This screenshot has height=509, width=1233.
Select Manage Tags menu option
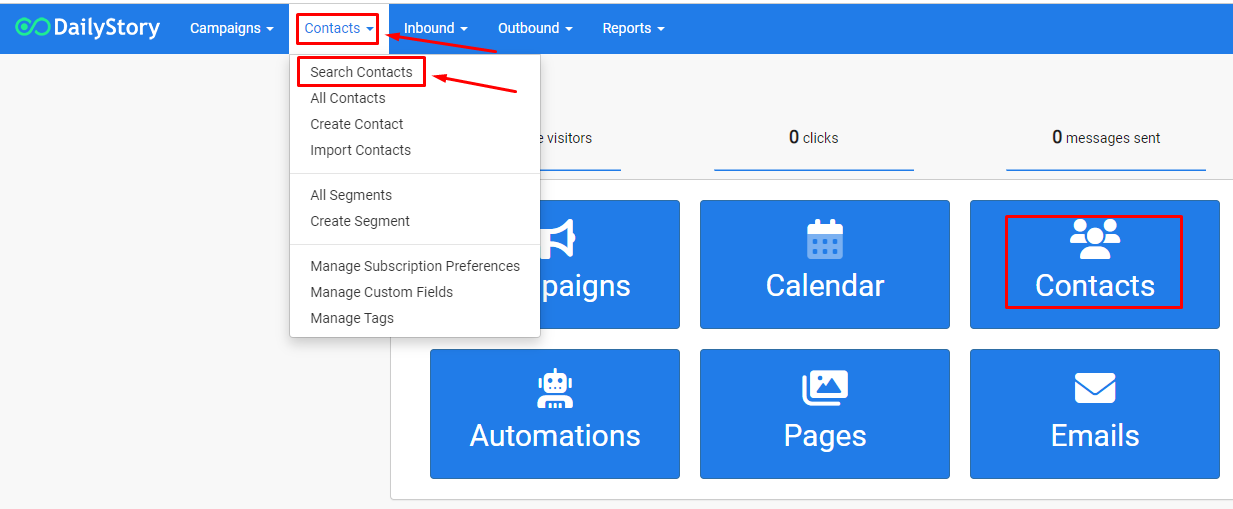pos(352,318)
